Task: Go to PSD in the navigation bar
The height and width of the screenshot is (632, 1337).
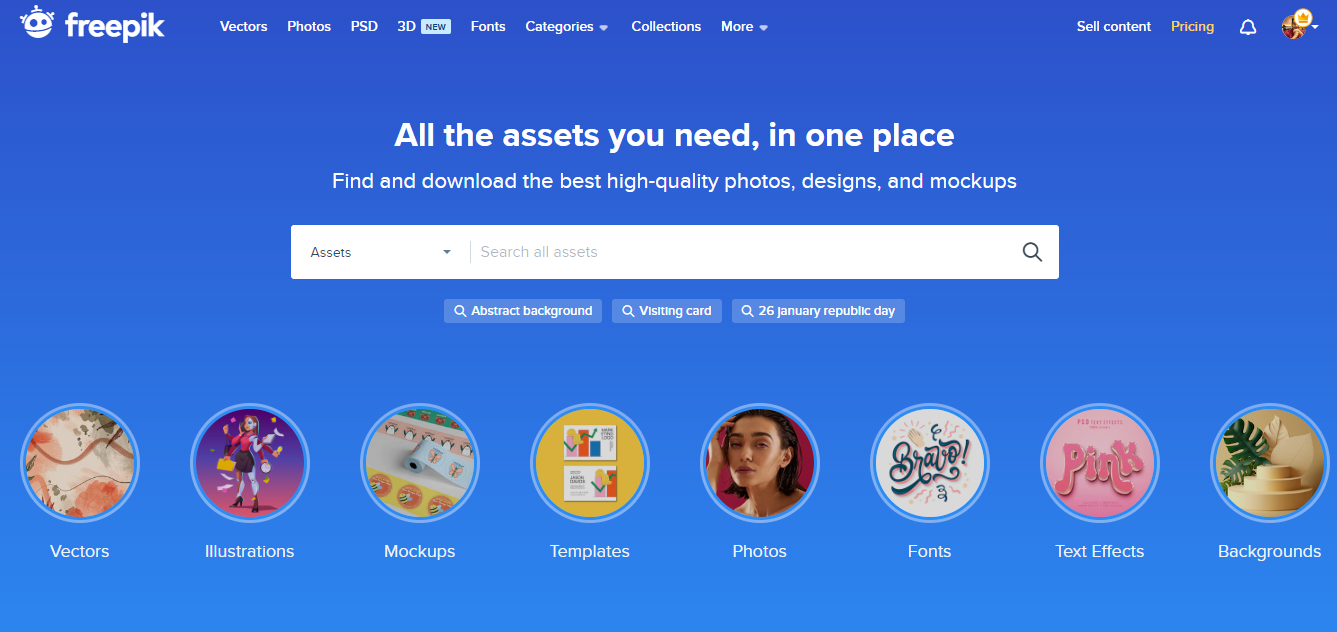Action: coord(364,27)
